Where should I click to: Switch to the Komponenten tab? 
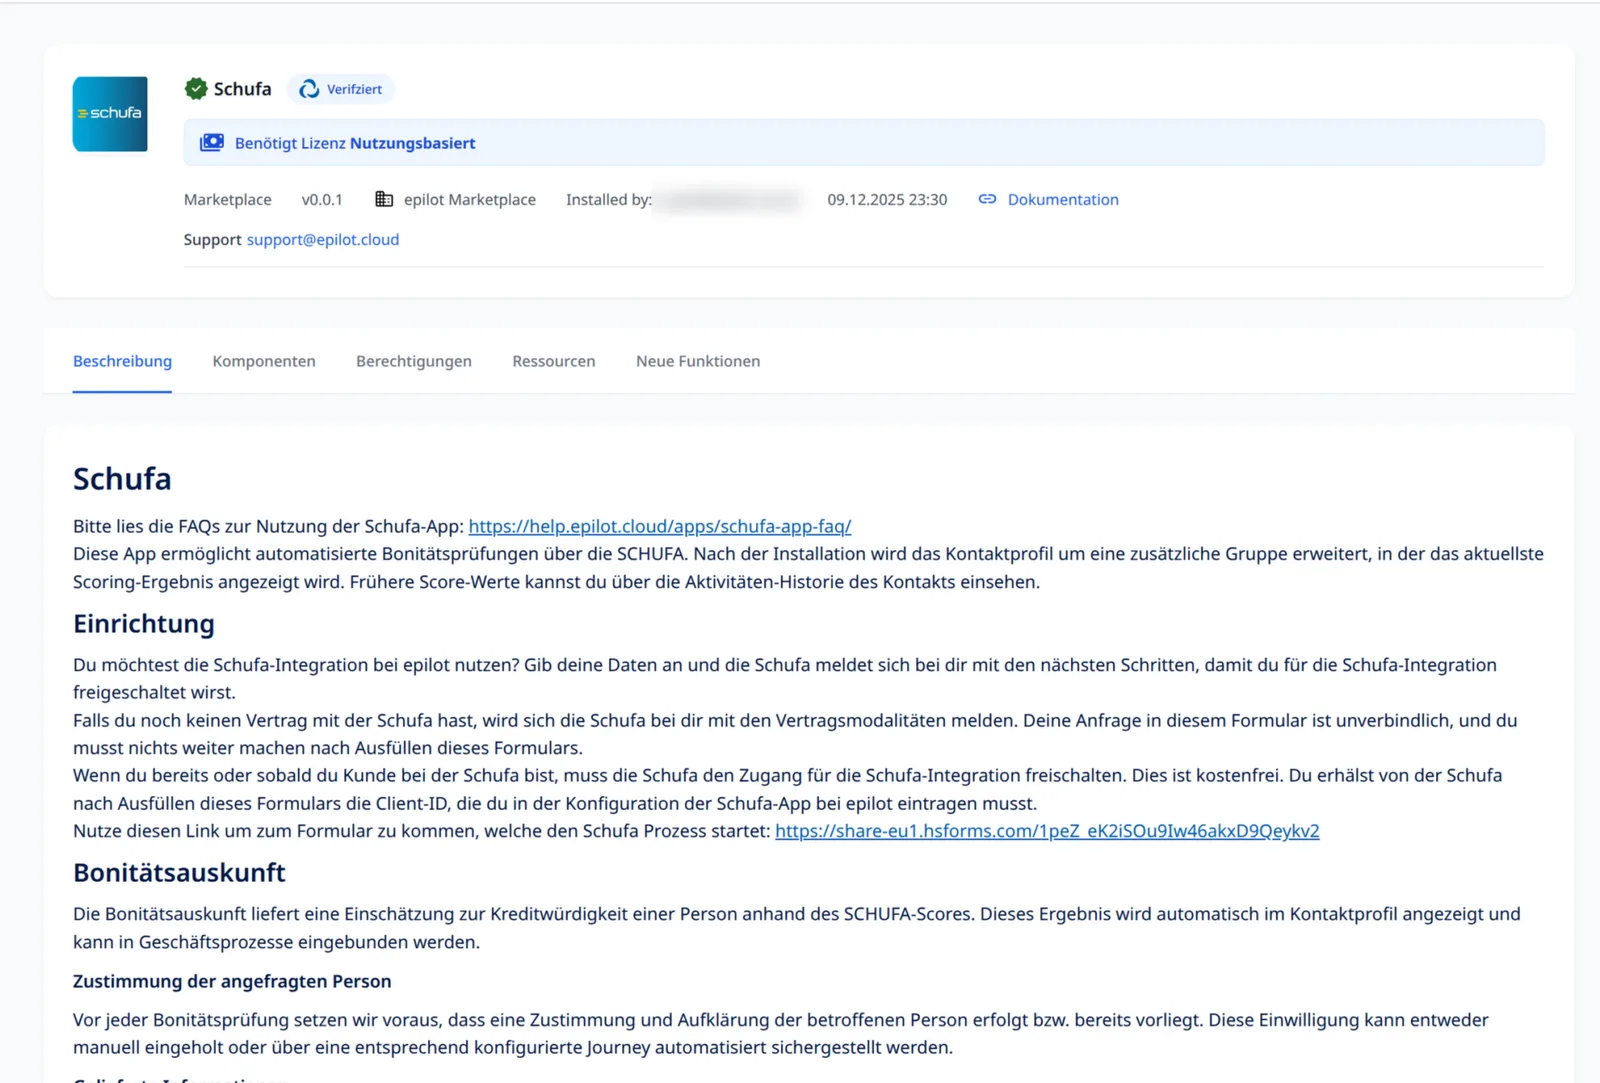[x=264, y=361]
